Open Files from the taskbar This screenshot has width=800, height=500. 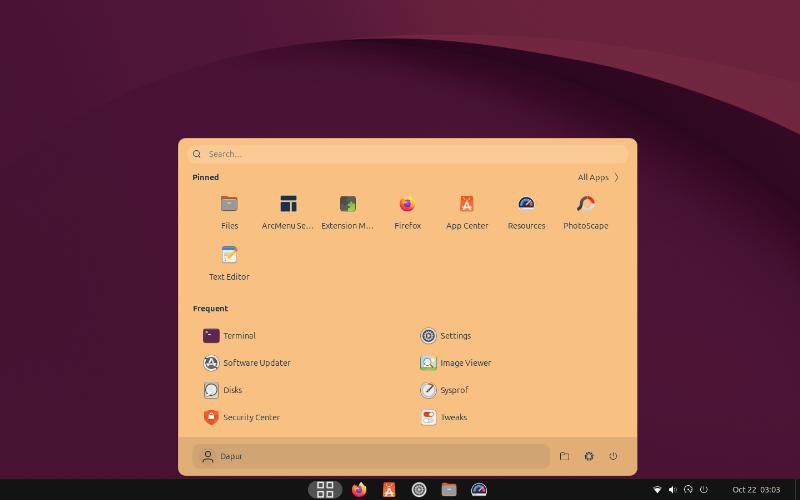(x=449, y=490)
